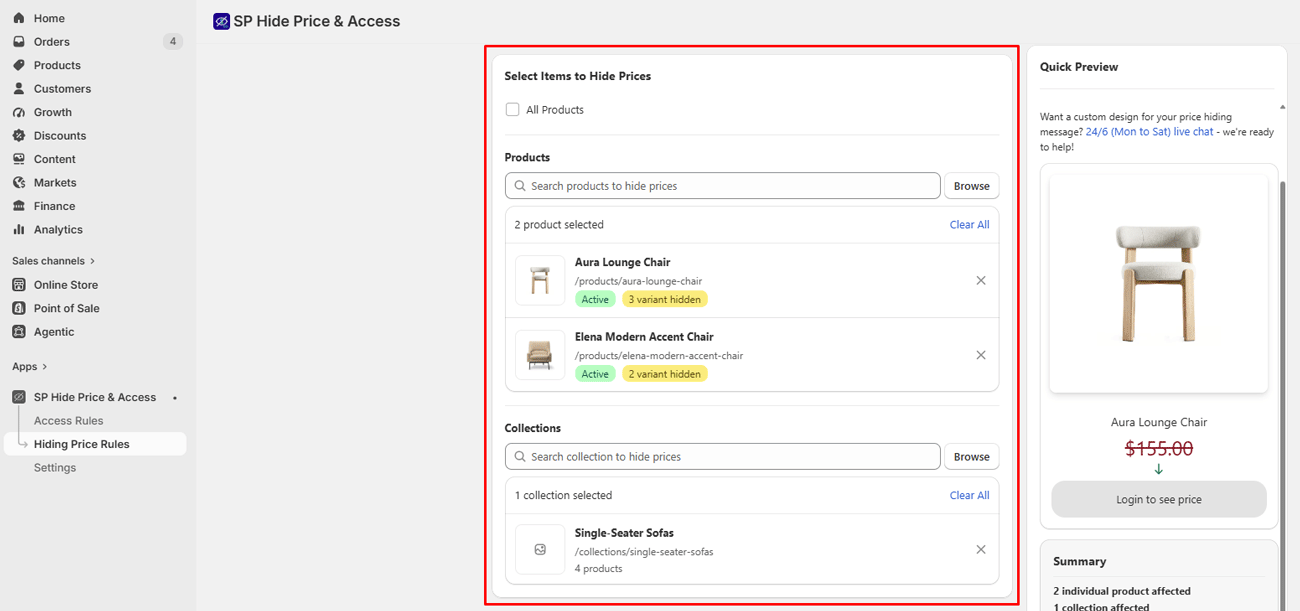Click the /collections/single-seater-sofas path text
Screen dimensions: 1300x611
(644, 552)
